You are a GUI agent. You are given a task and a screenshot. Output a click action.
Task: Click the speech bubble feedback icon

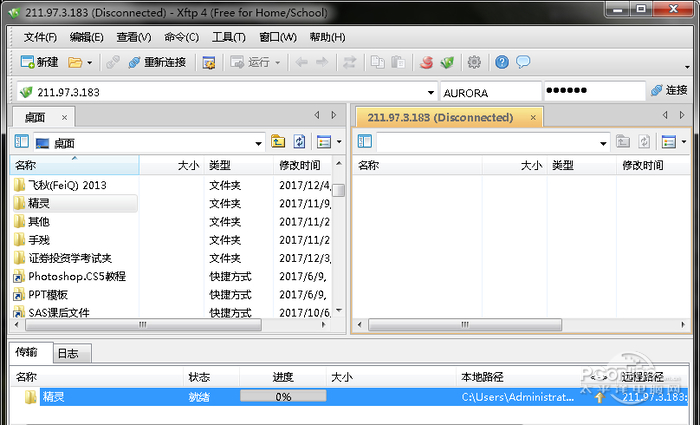tap(522, 62)
